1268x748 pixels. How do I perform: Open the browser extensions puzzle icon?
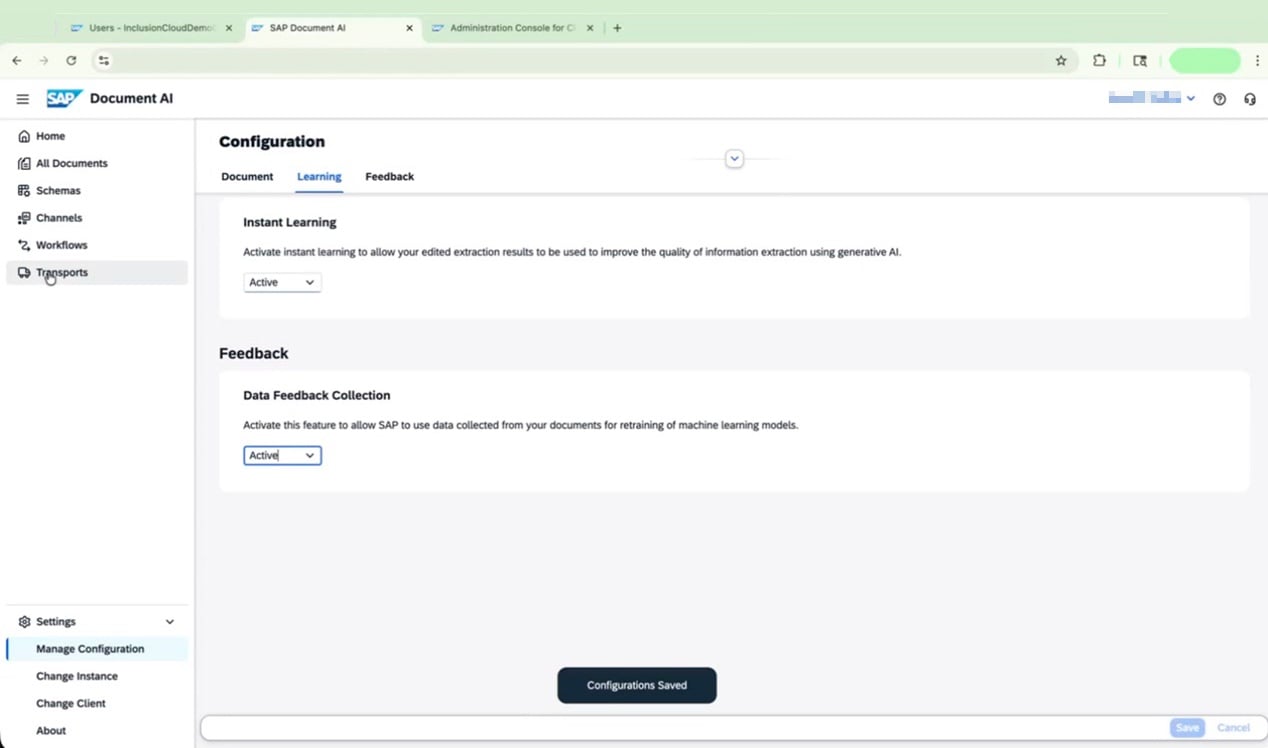coord(1099,60)
